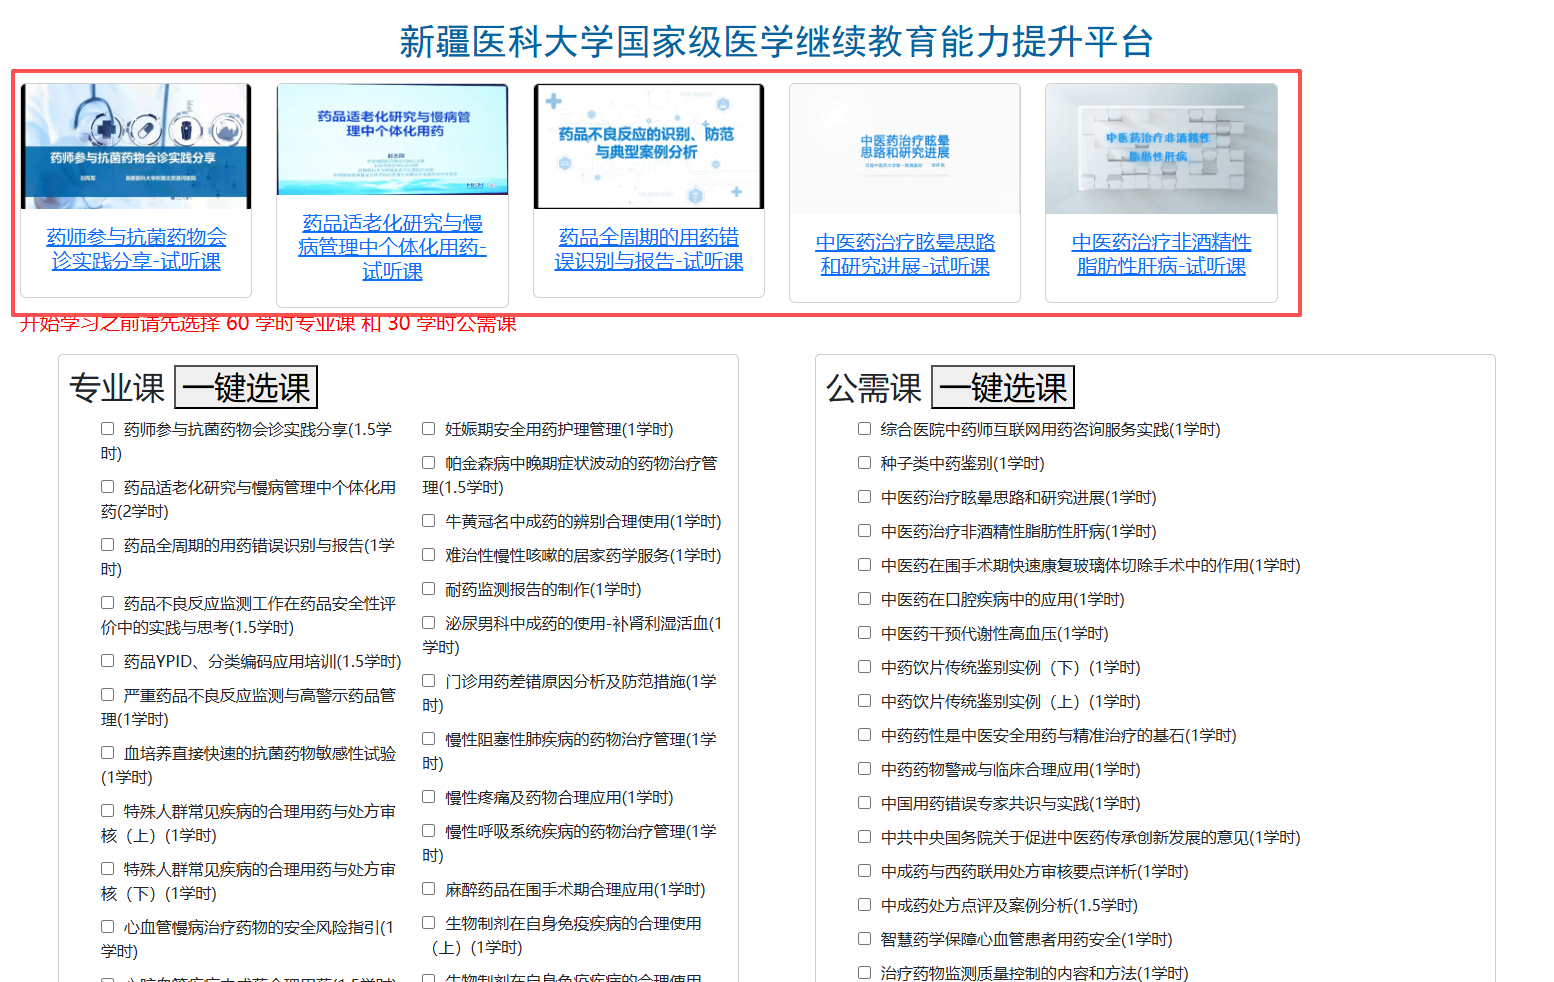The width and height of the screenshot is (1554, 982).
Task: Enable the 综合医院中药师互联网用药咨询服务实践 checkbox
Action: coord(865,429)
